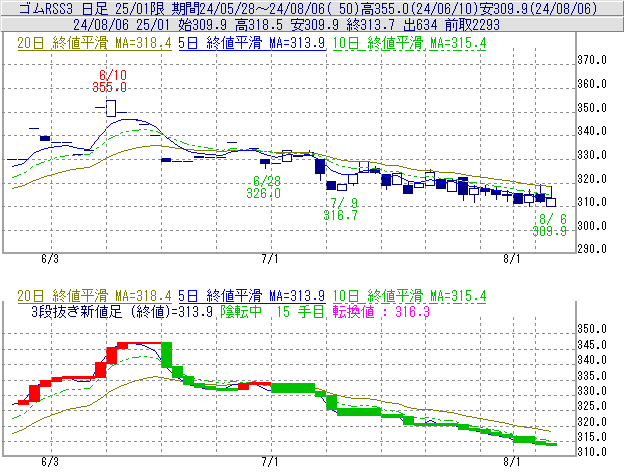Select lower chart 20日 終値平滑 MA=318.4 legend
This screenshot has height=475, width=624.
pos(94,296)
